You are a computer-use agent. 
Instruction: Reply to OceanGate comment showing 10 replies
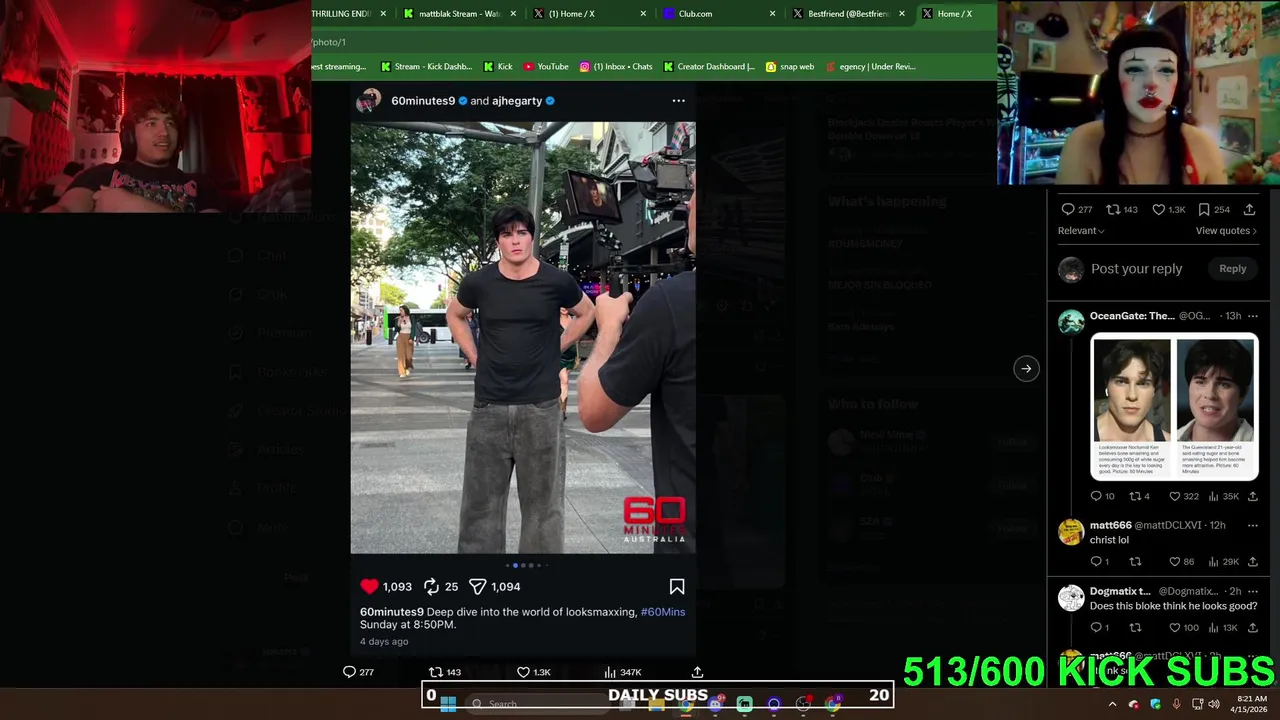(1096, 496)
